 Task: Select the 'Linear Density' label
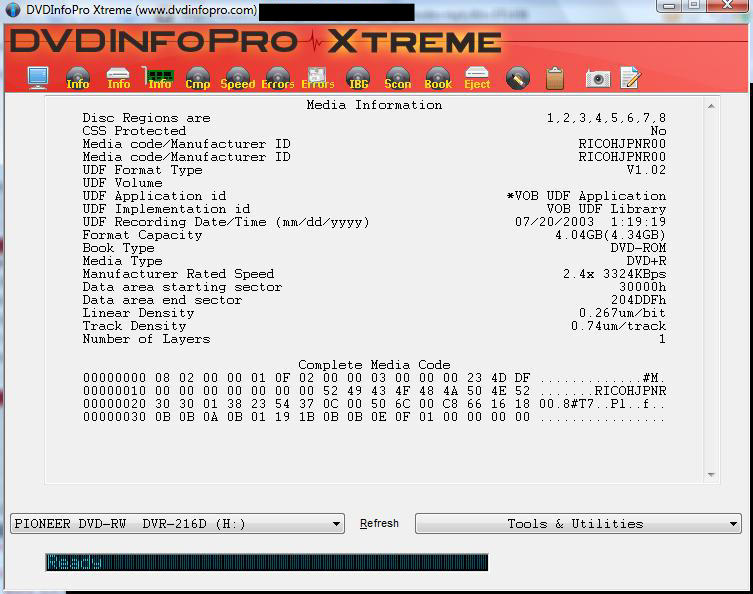[x=138, y=313]
